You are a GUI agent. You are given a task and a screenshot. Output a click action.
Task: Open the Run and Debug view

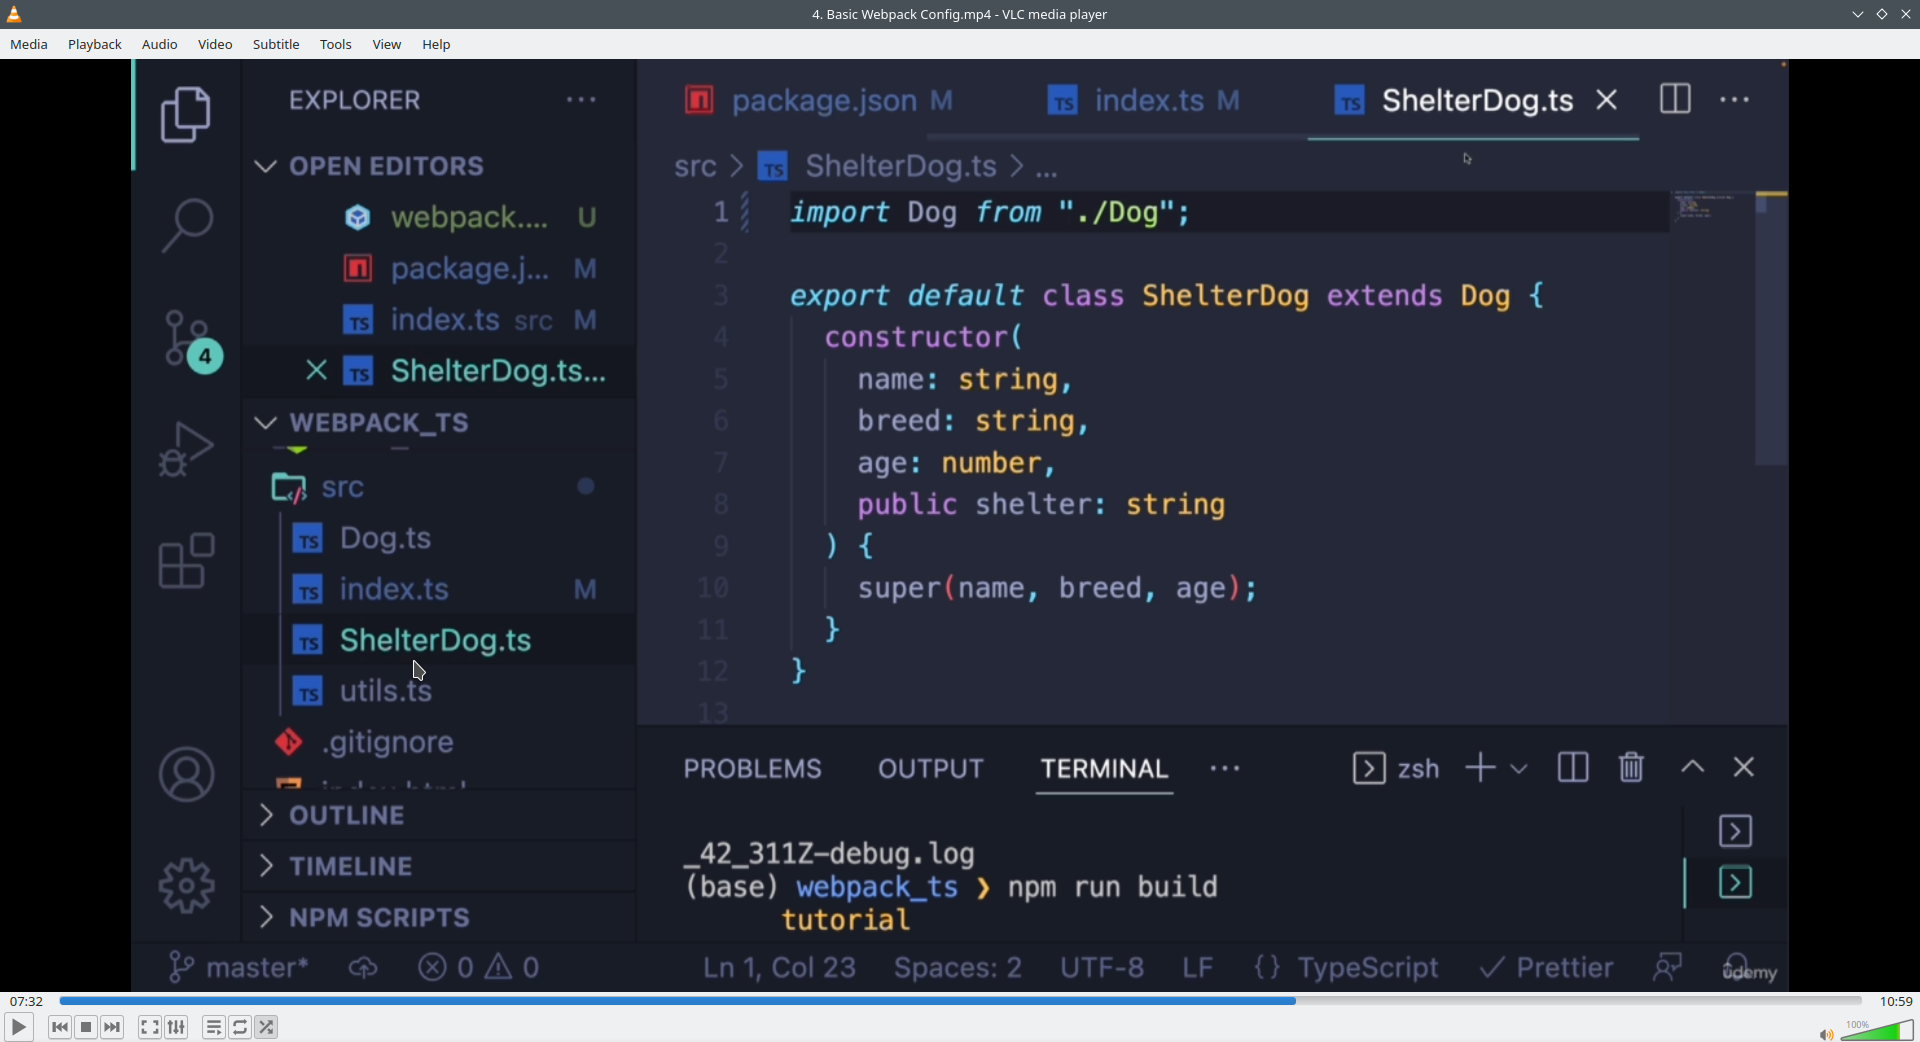point(186,448)
